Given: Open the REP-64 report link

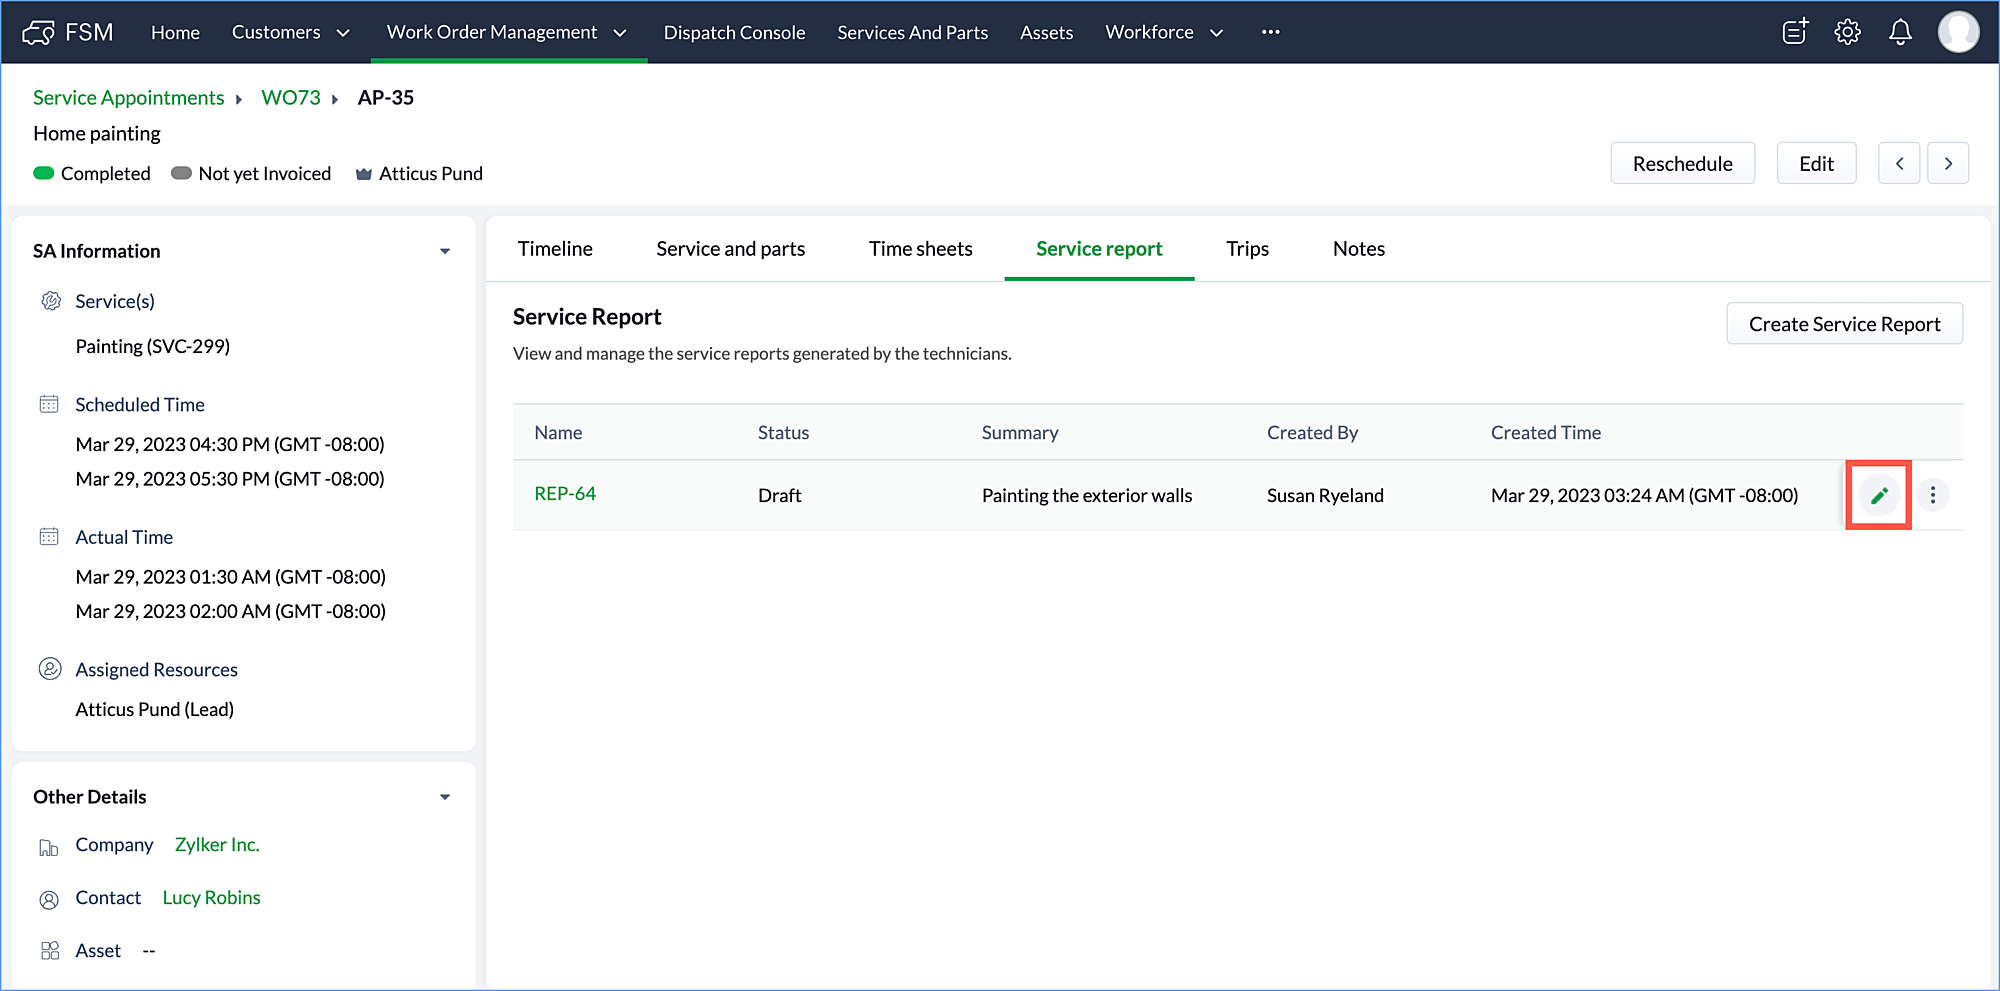Looking at the screenshot, I should click(565, 494).
